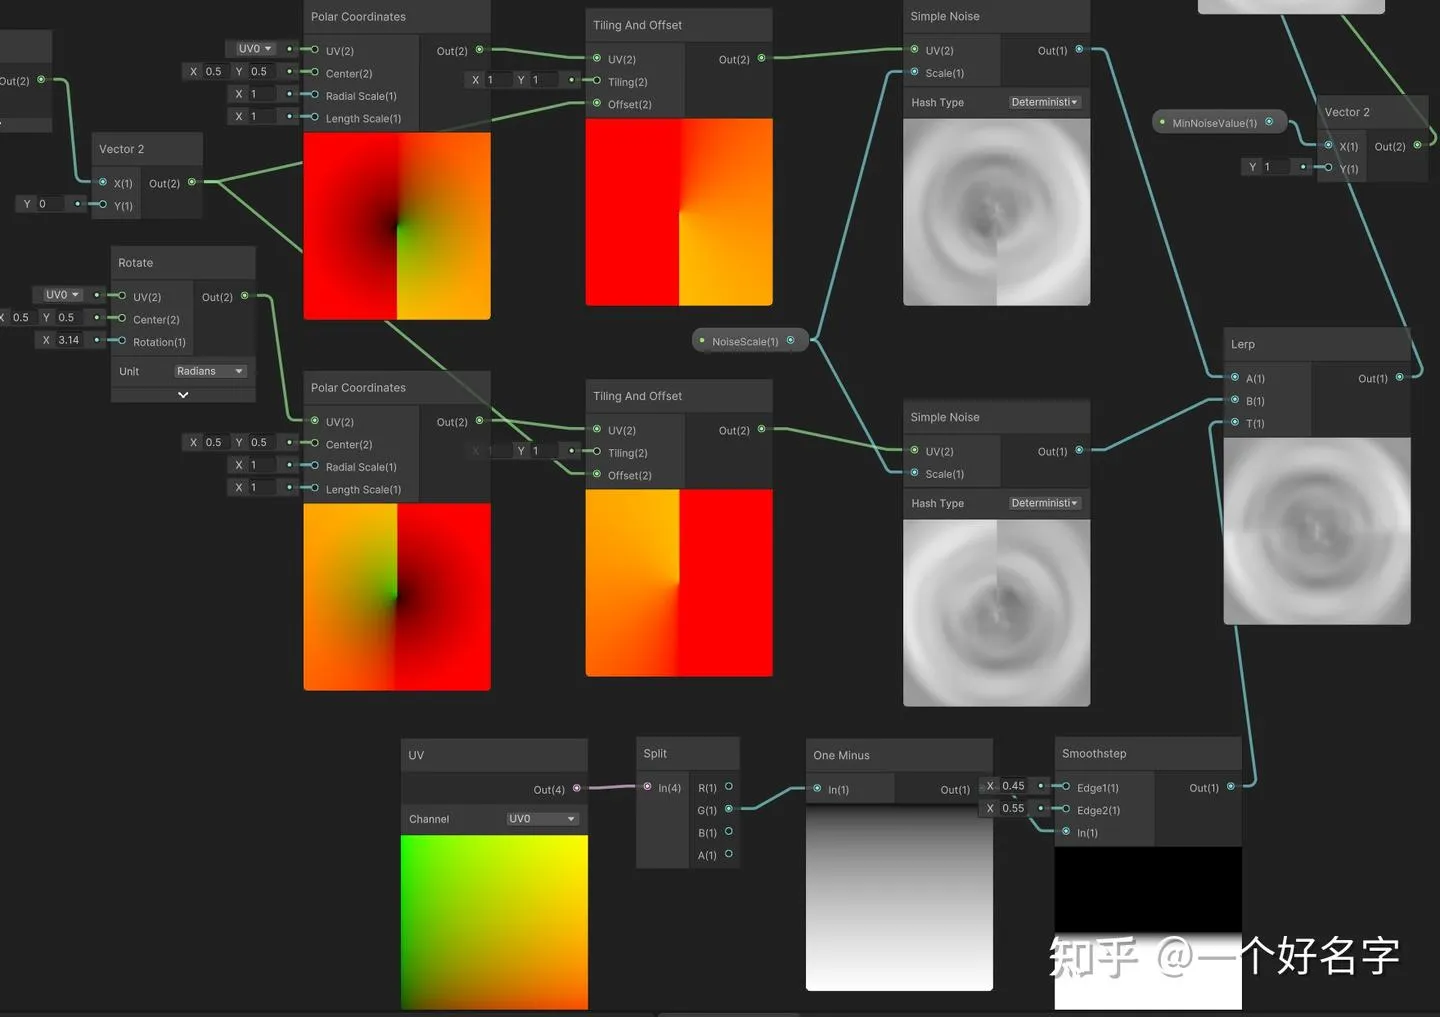This screenshot has height=1017, width=1440.
Task: Click the Smoothstep Edge1 value field 0.45
Action: pyautogui.click(x=1013, y=786)
